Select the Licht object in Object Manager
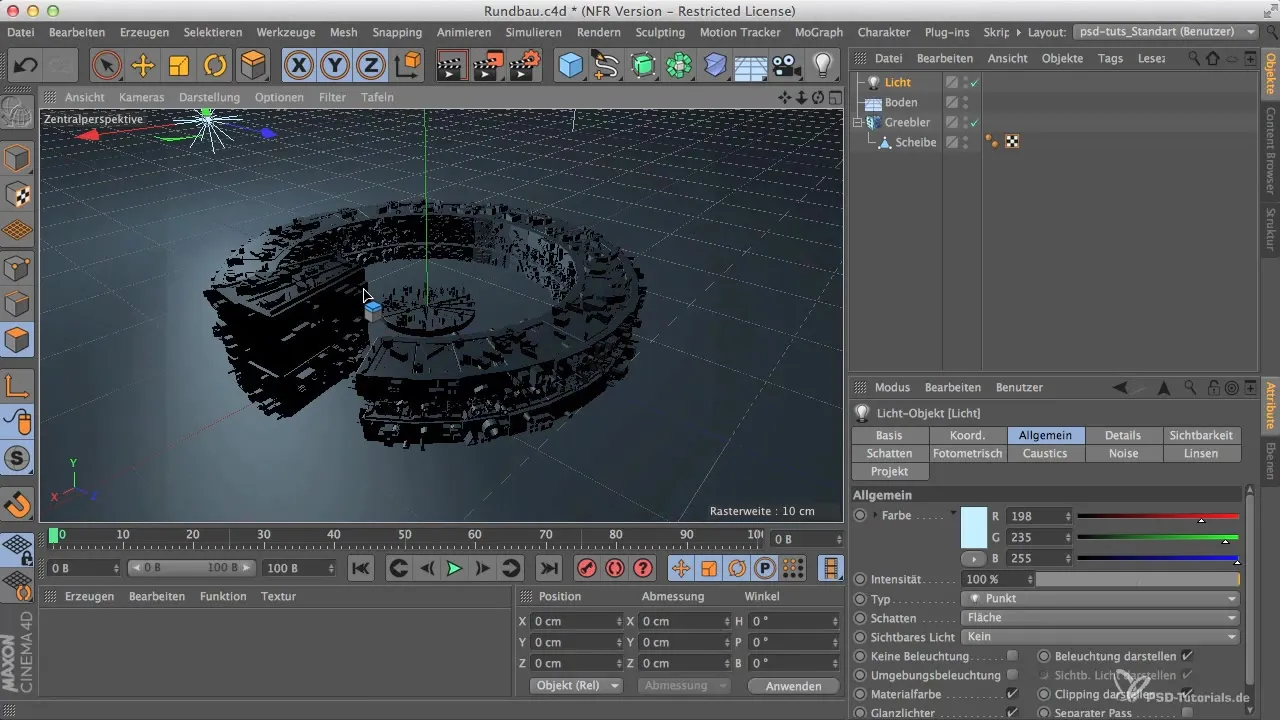The width and height of the screenshot is (1280, 720). click(x=898, y=82)
